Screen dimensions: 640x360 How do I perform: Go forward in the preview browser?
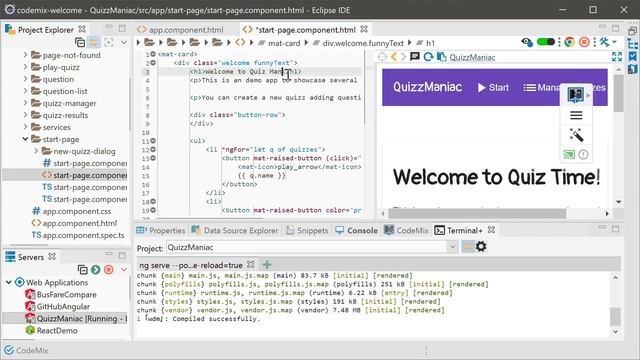[x=403, y=57]
